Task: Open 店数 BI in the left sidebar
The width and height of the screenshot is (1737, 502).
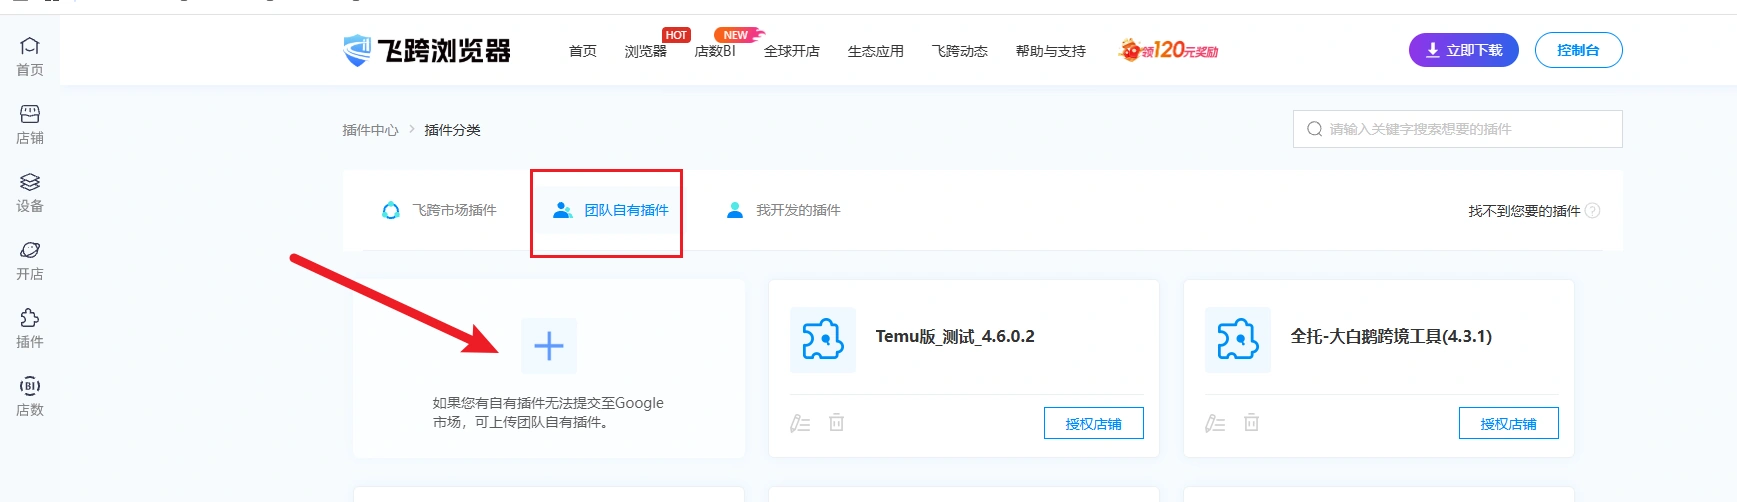Action: 30,397
